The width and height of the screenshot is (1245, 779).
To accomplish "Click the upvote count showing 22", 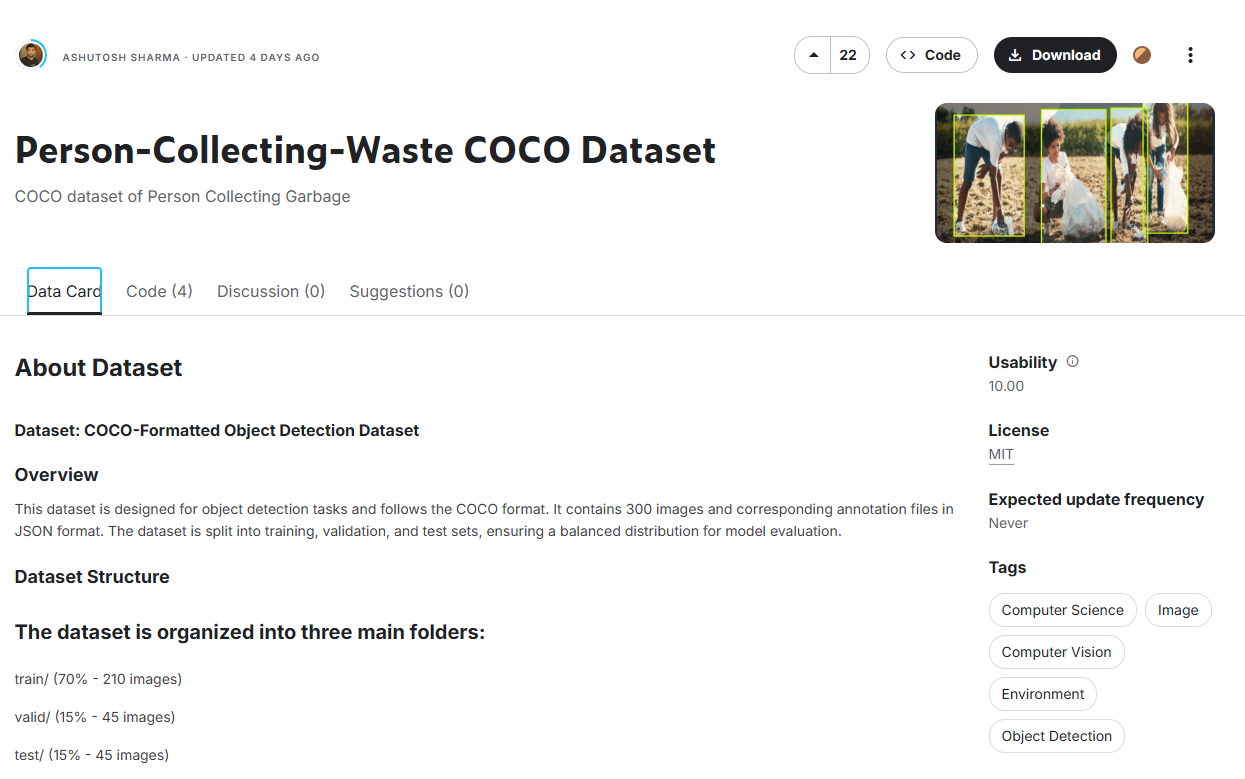I will click(x=849, y=55).
